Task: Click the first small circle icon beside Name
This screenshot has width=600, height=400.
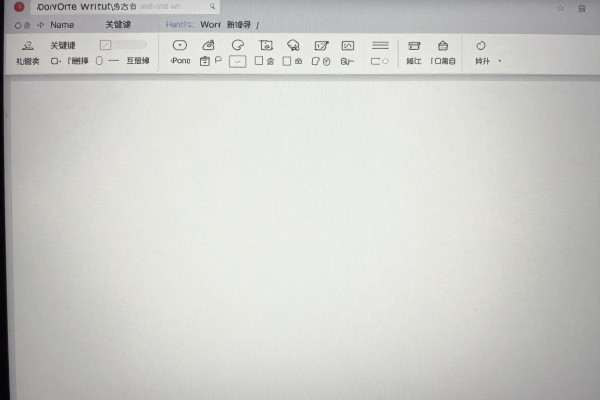Action: point(18,26)
